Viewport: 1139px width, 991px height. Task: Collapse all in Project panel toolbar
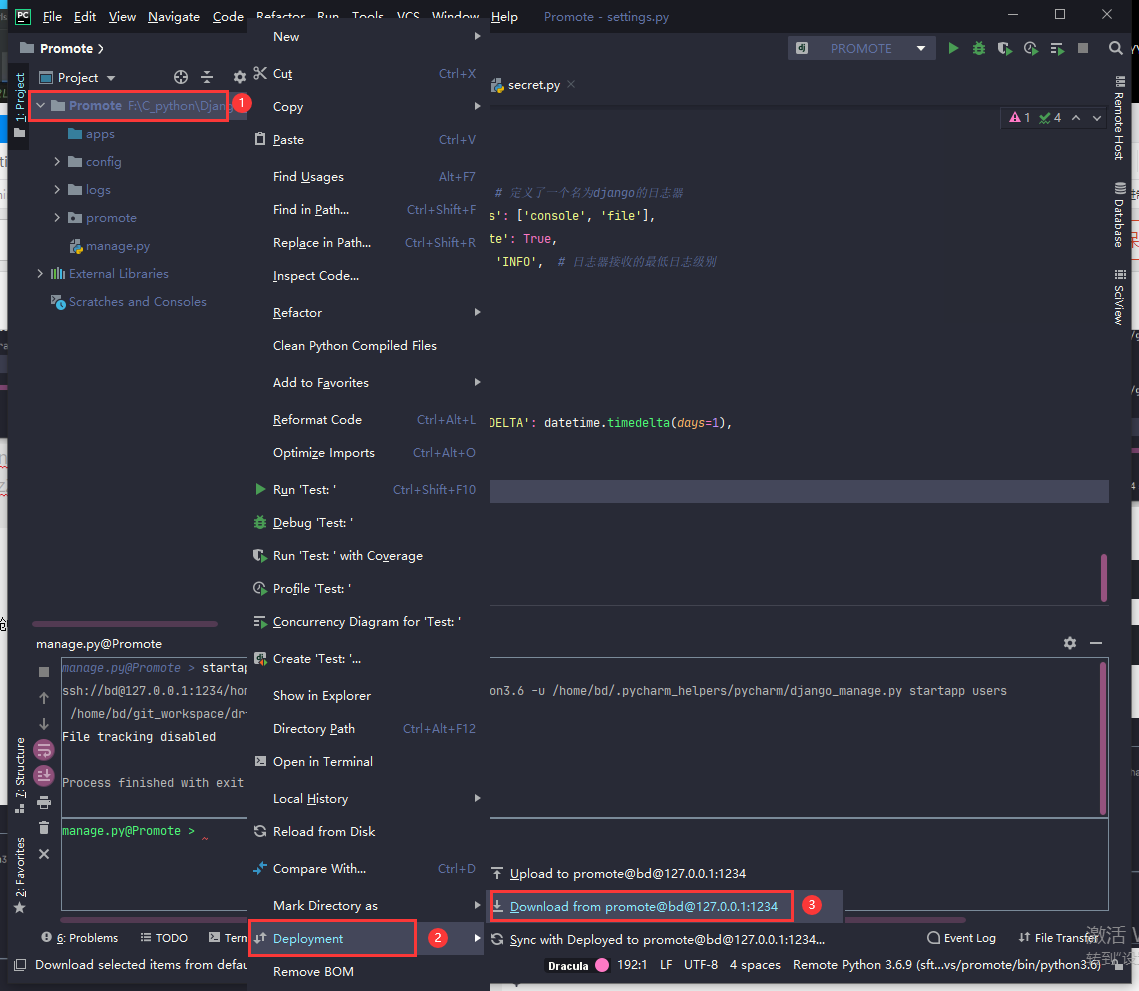click(x=207, y=77)
